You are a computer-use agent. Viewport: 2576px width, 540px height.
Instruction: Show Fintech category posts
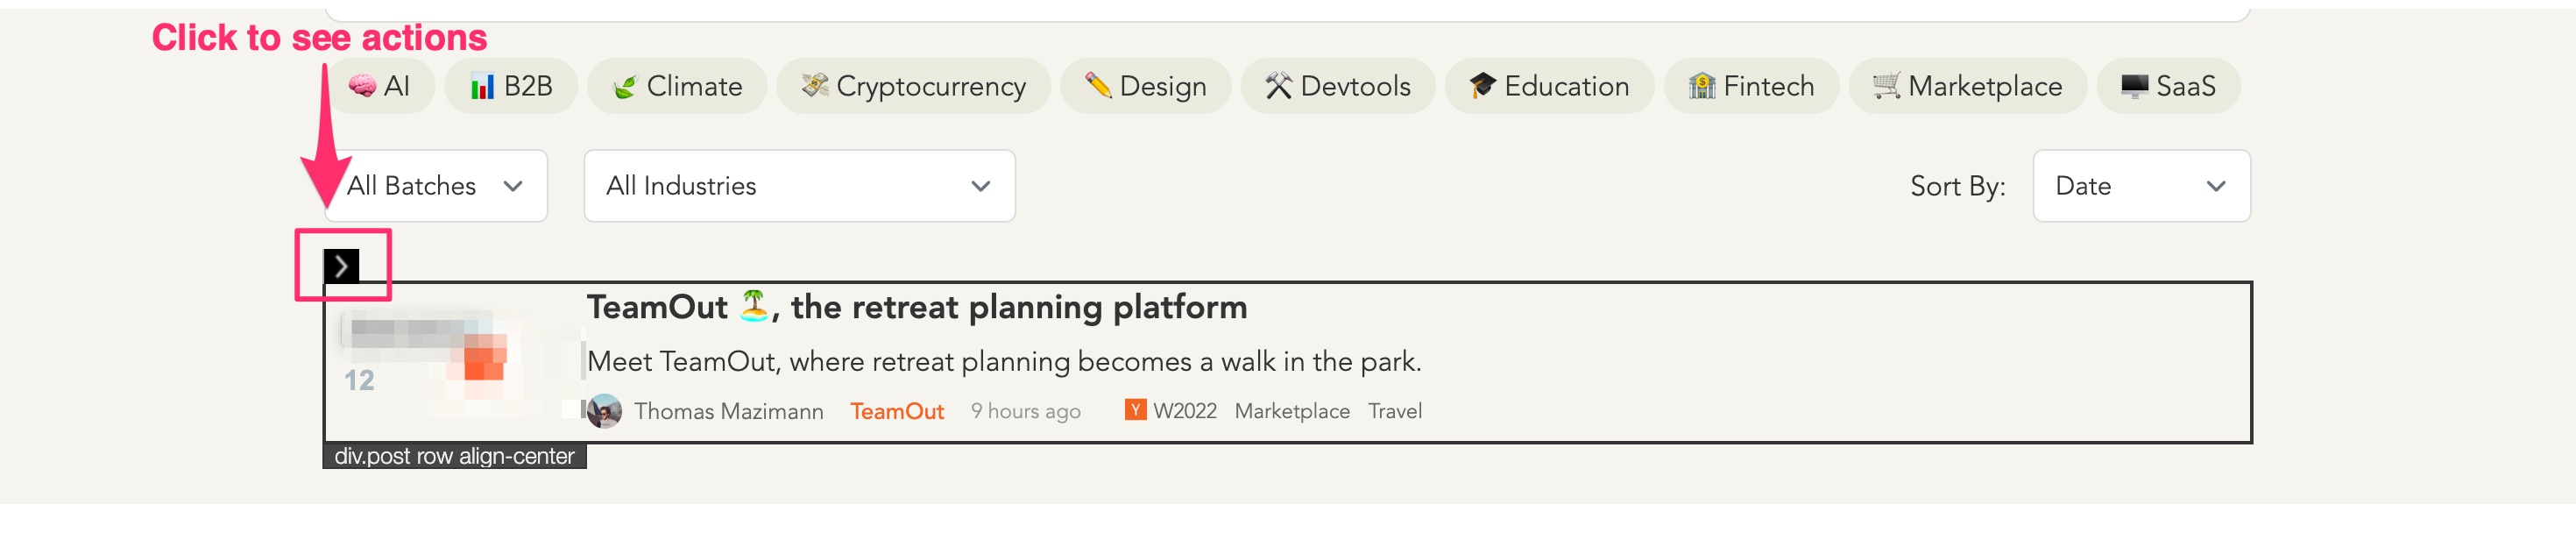click(x=1751, y=87)
